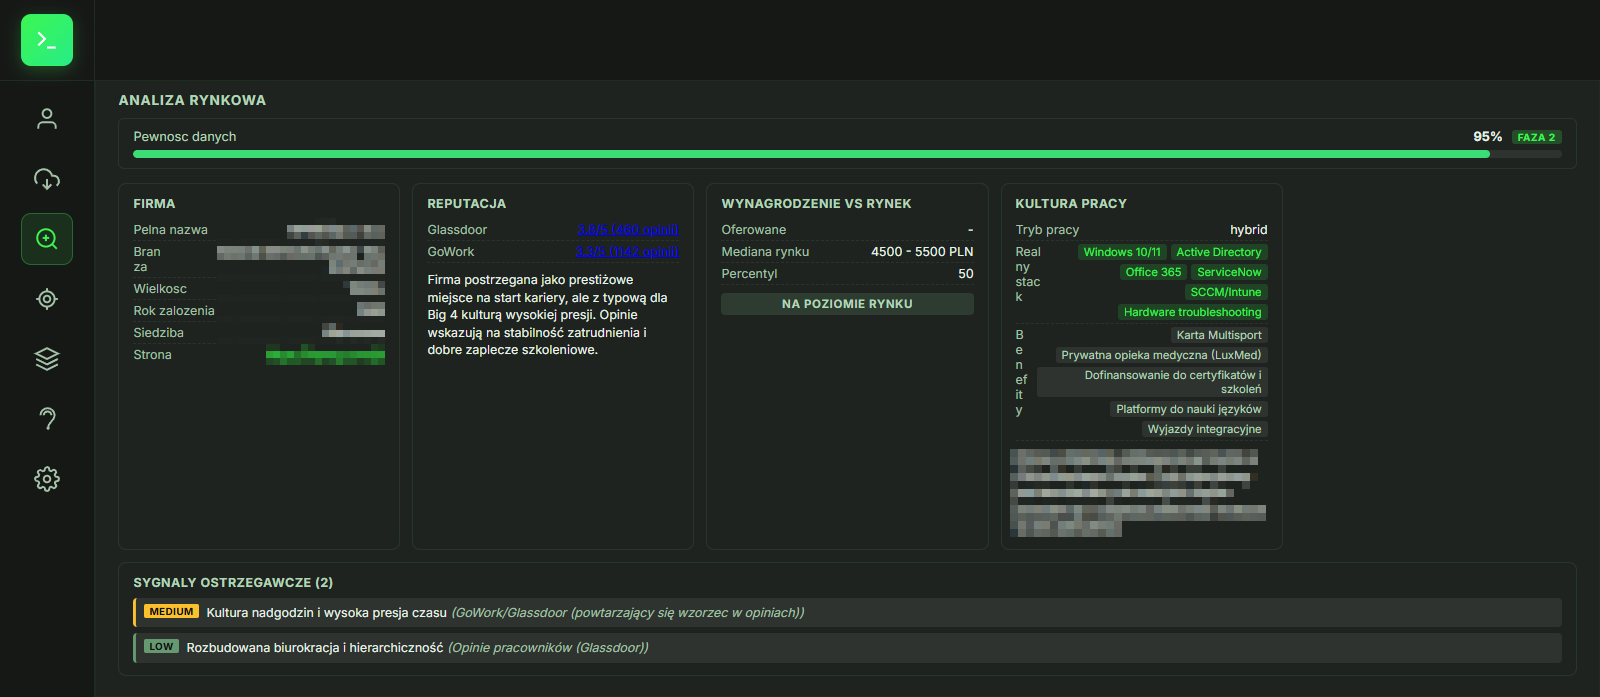
Task: Click the WYNAGRODZENIE VS RYNEK heading
Action: 816,203
